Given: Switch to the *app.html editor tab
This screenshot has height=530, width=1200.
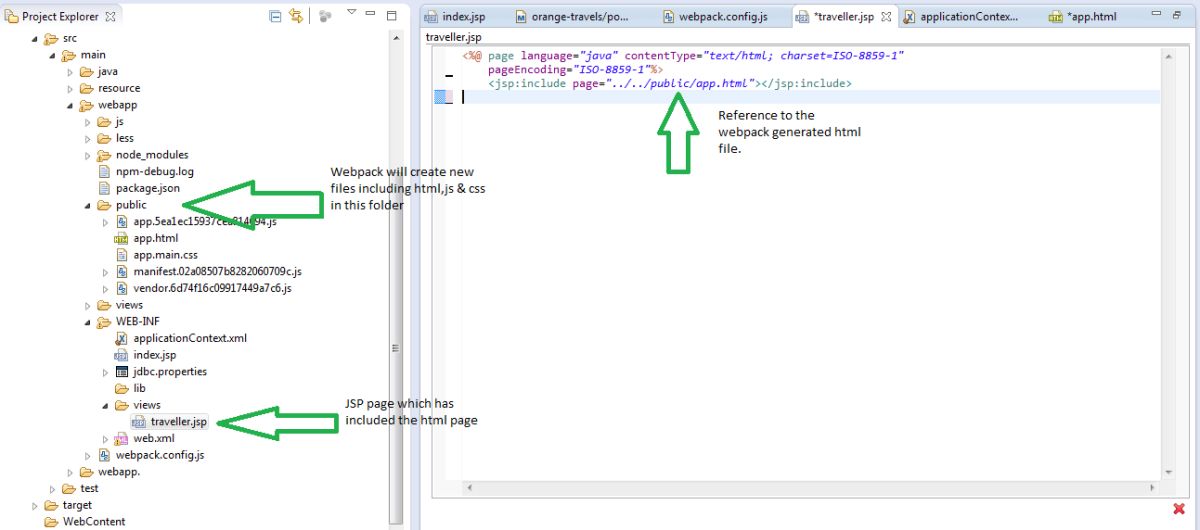Looking at the screenshot, I should coord(1084,17).
